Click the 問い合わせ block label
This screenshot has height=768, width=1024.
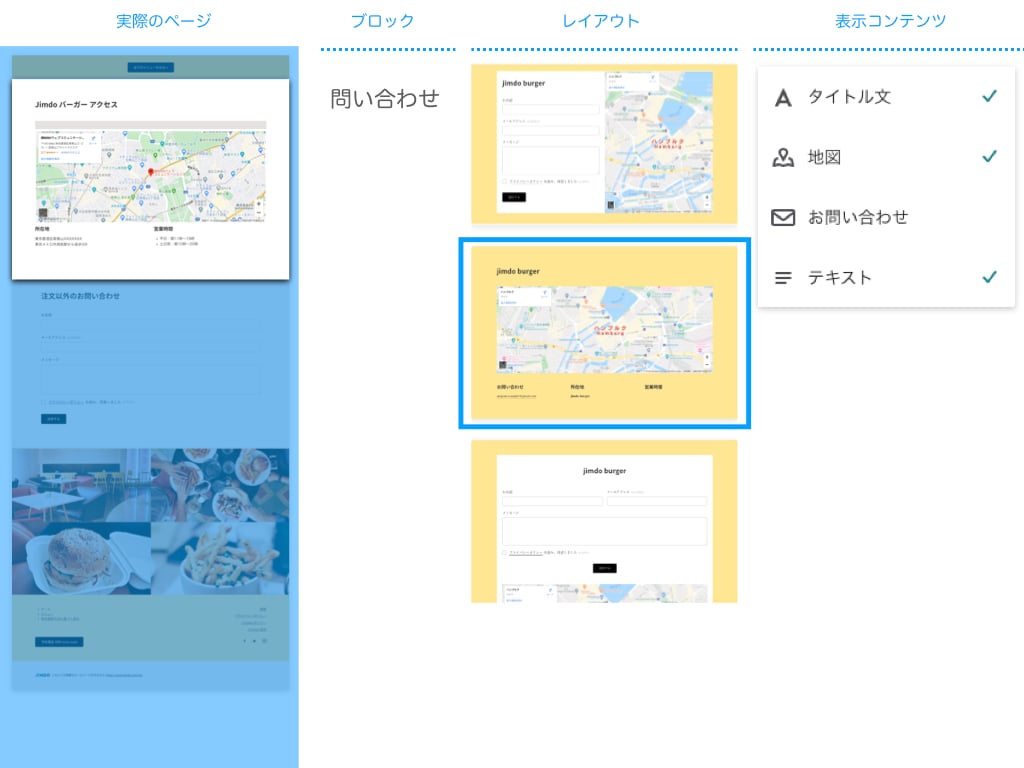click(x=385, y=98)
